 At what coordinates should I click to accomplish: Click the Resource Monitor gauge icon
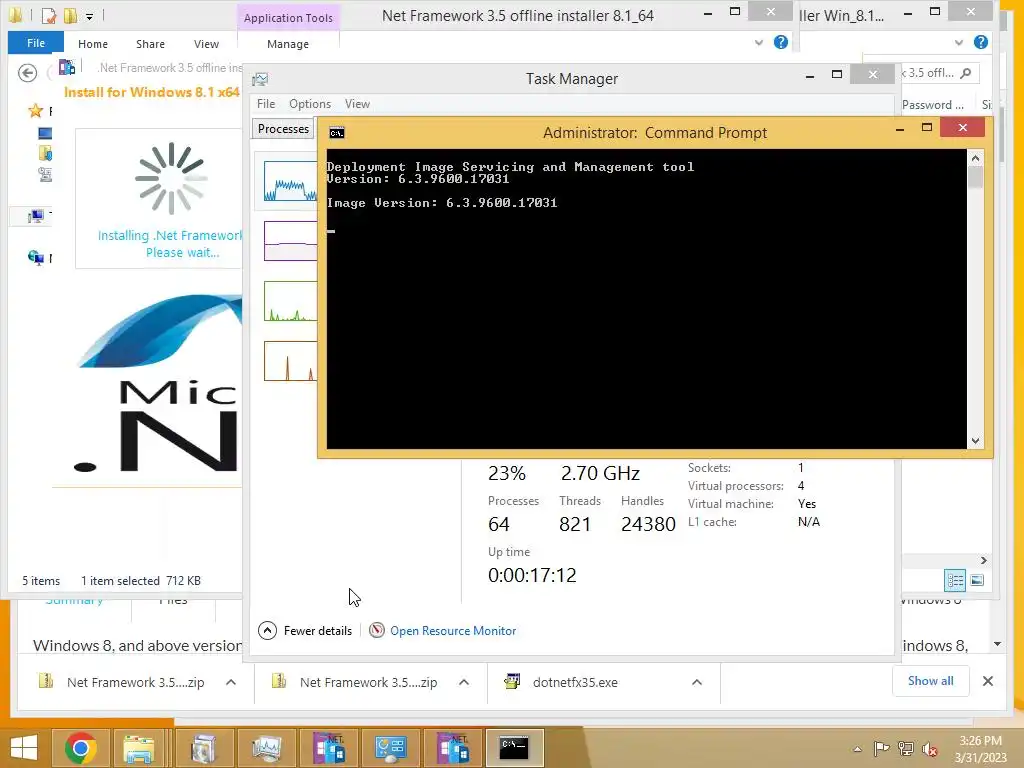377,630
